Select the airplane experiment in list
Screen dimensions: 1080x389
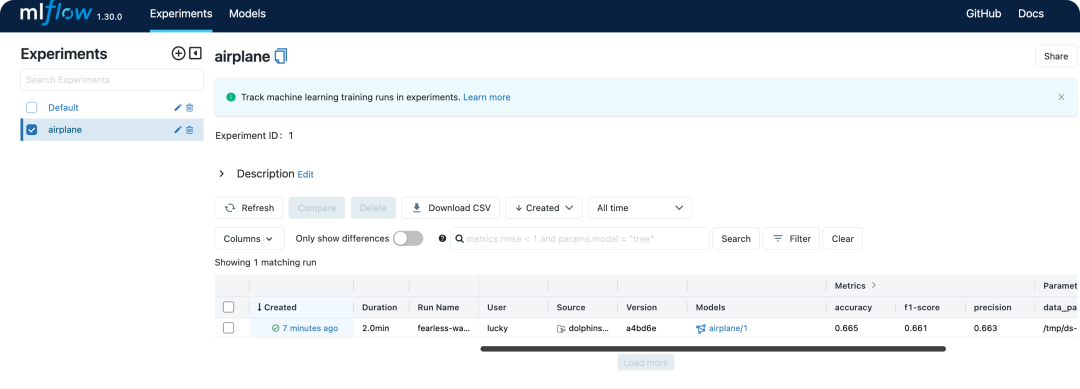pos(65,130)
